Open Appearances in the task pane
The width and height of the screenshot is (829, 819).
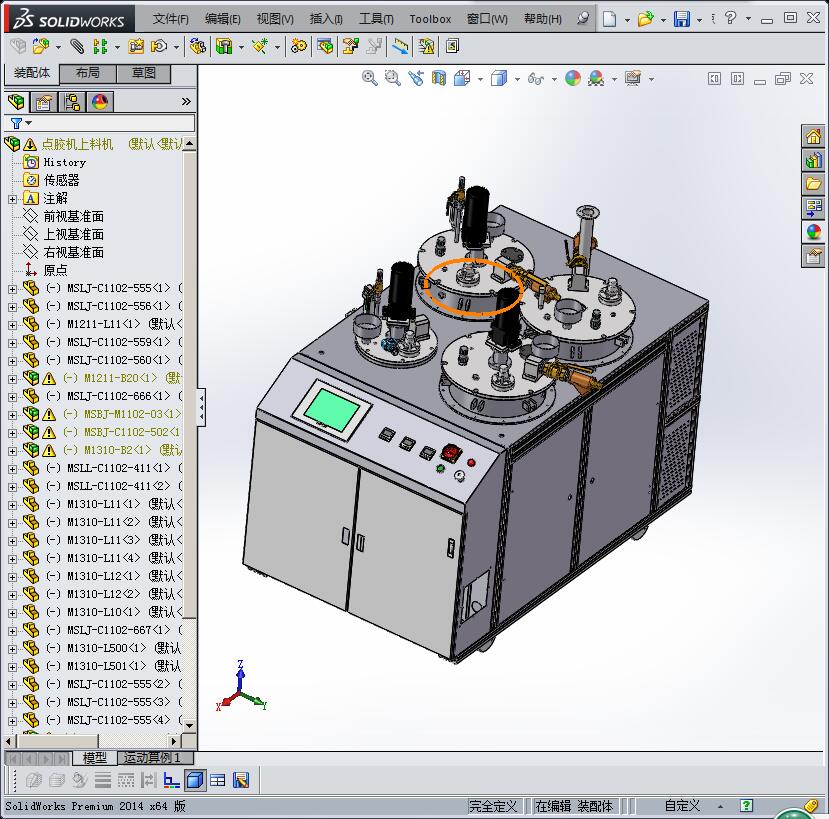click(813, 232)
